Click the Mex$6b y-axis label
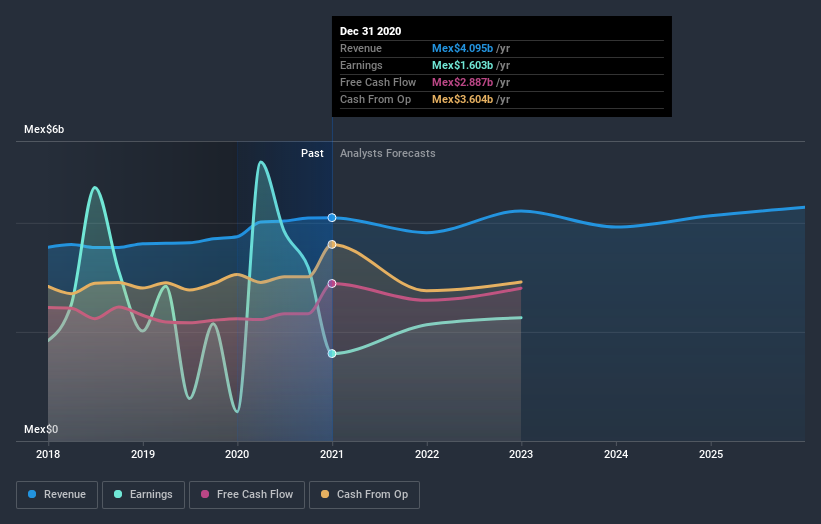 tap(44, 129)
